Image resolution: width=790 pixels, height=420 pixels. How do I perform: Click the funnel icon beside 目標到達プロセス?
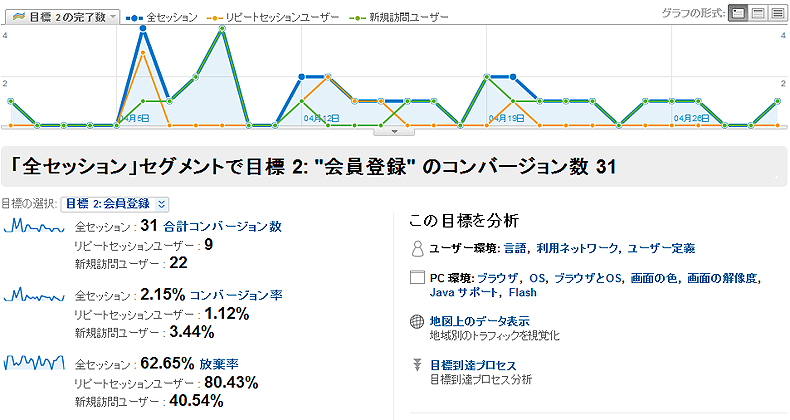click(417, 365)
